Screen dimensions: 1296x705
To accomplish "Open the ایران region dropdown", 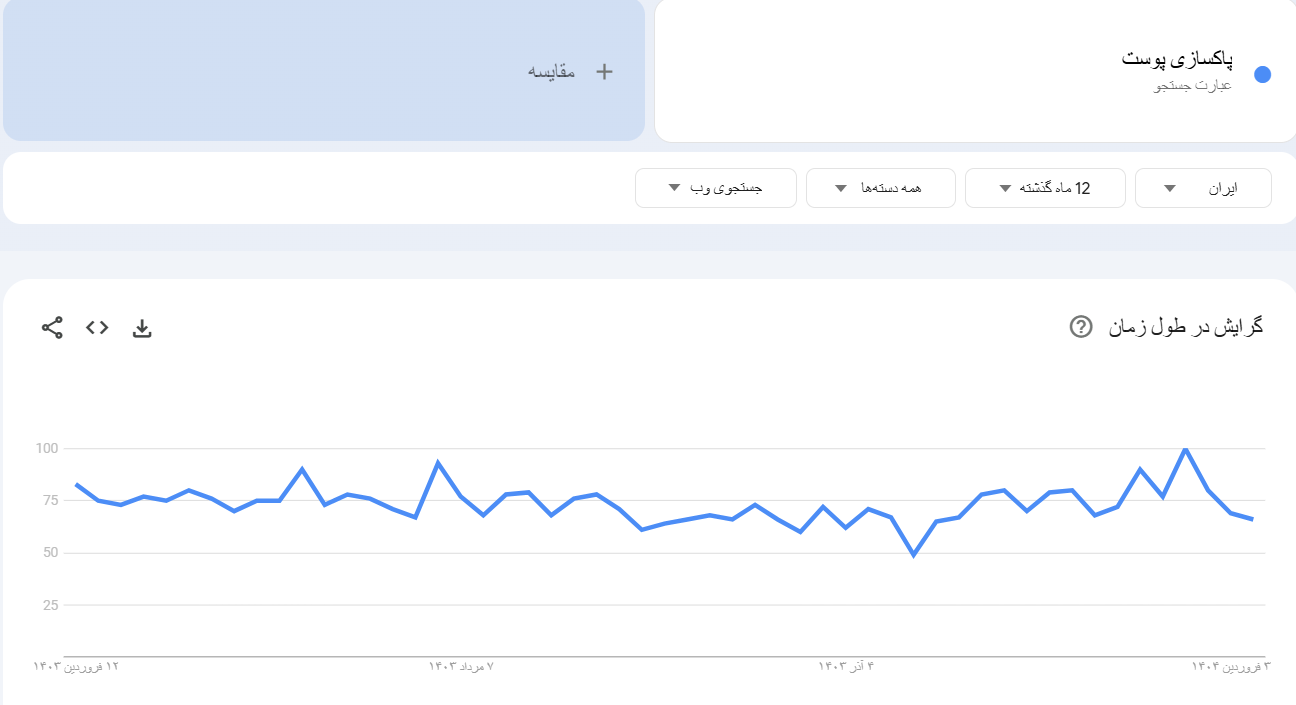I will click(1203, 188).
